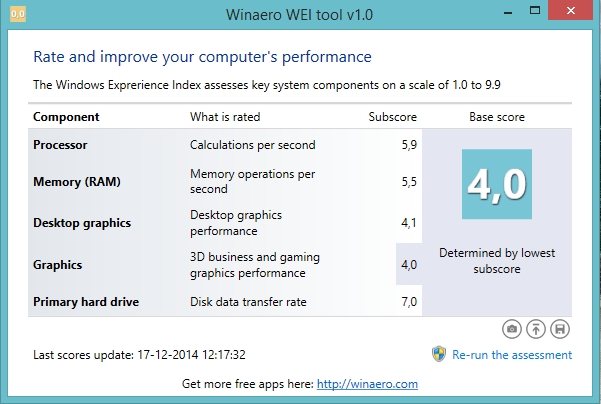Click the 'Winaero WEI tool v1.0' title
The height and width of the screenshot is (404, 601).
[299, 15]
